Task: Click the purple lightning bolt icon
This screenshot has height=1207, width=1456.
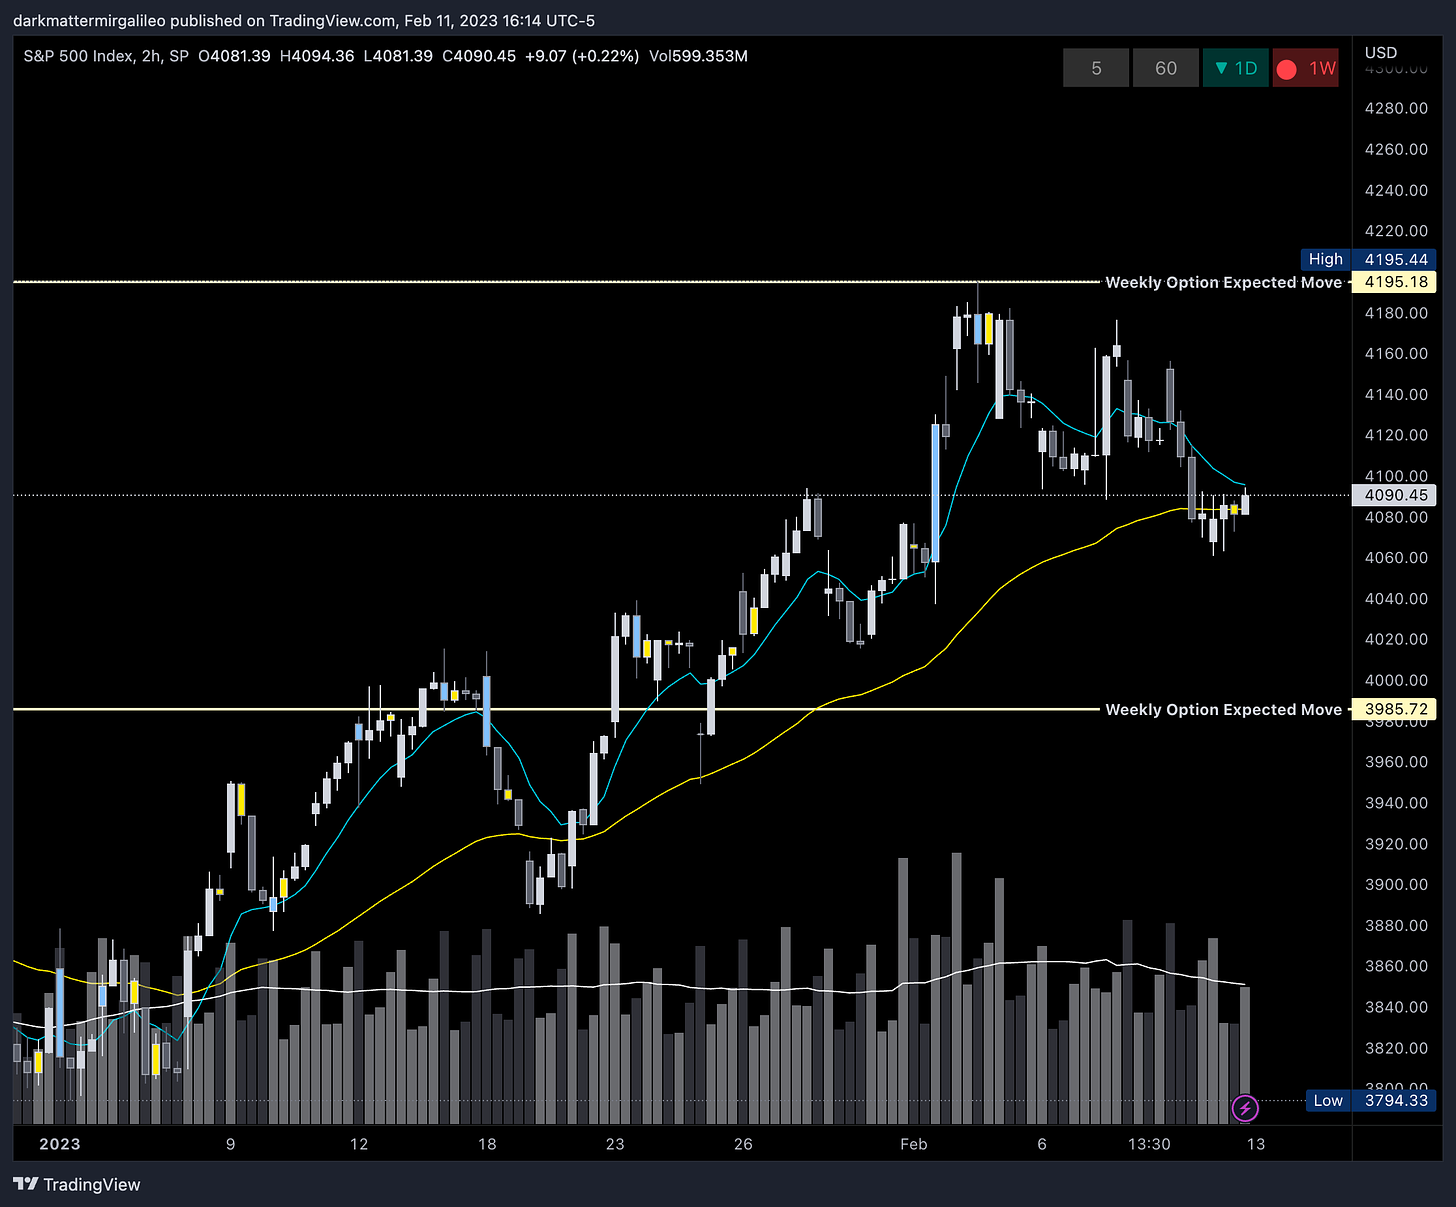Action: tap(1245, 1108)
